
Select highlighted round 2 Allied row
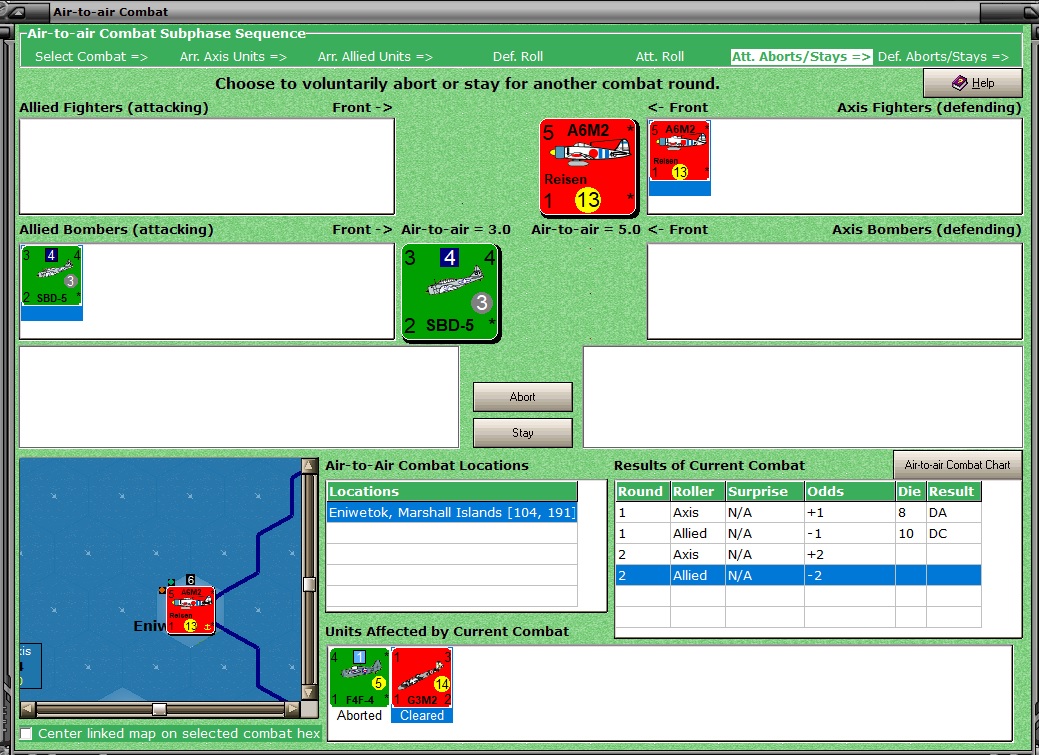click(798, 575)
